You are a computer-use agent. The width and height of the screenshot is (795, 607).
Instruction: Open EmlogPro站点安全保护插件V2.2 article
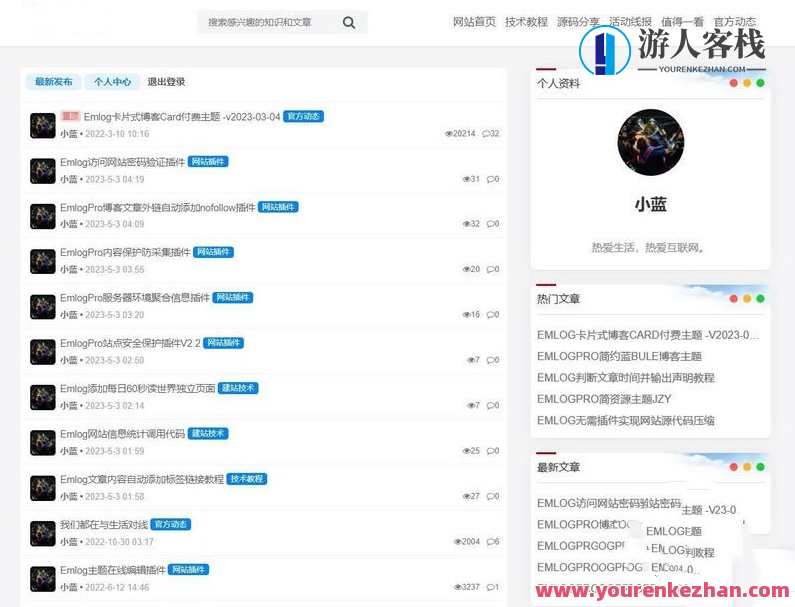click(130, 343)
